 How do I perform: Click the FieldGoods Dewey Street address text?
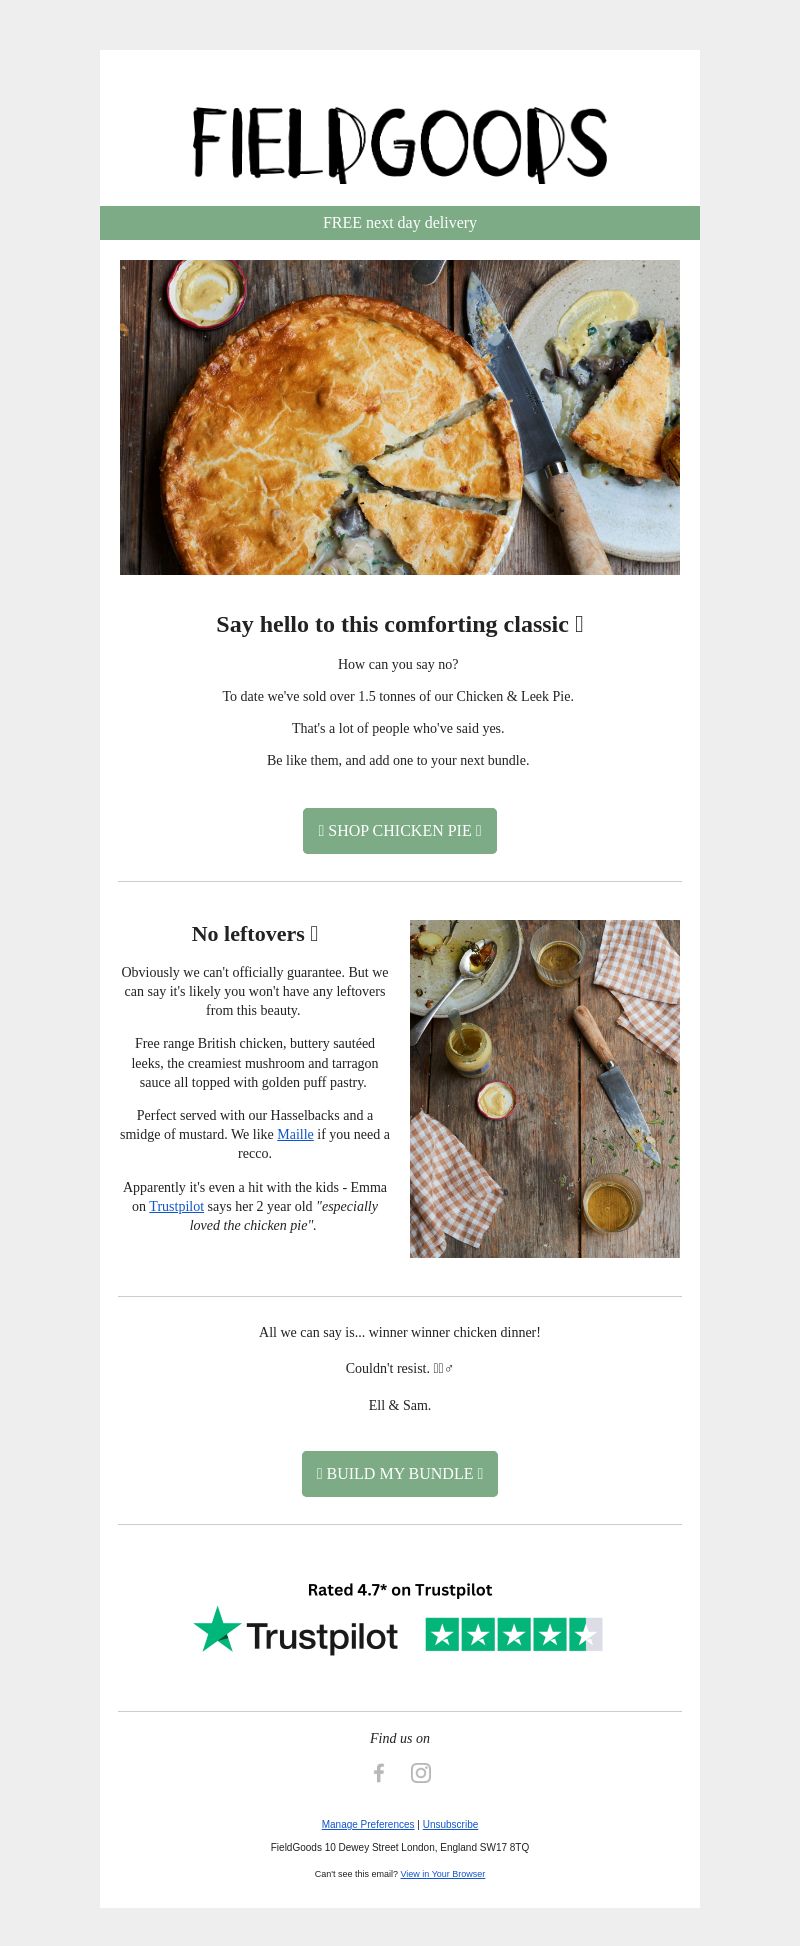400,1847
